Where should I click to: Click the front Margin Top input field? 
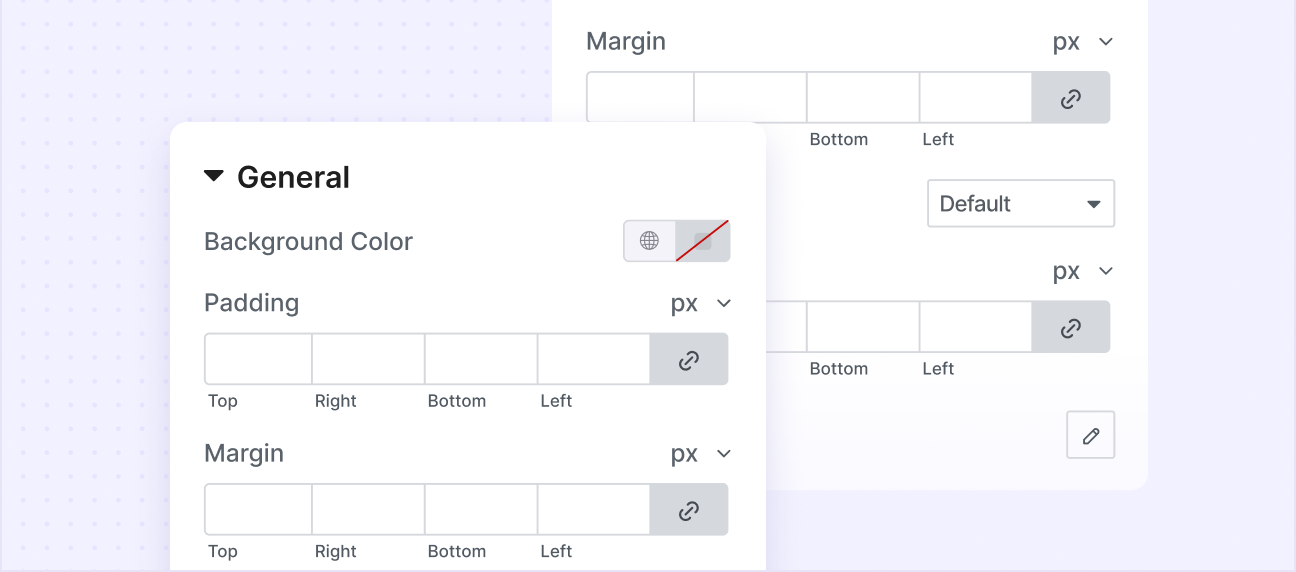259,510
